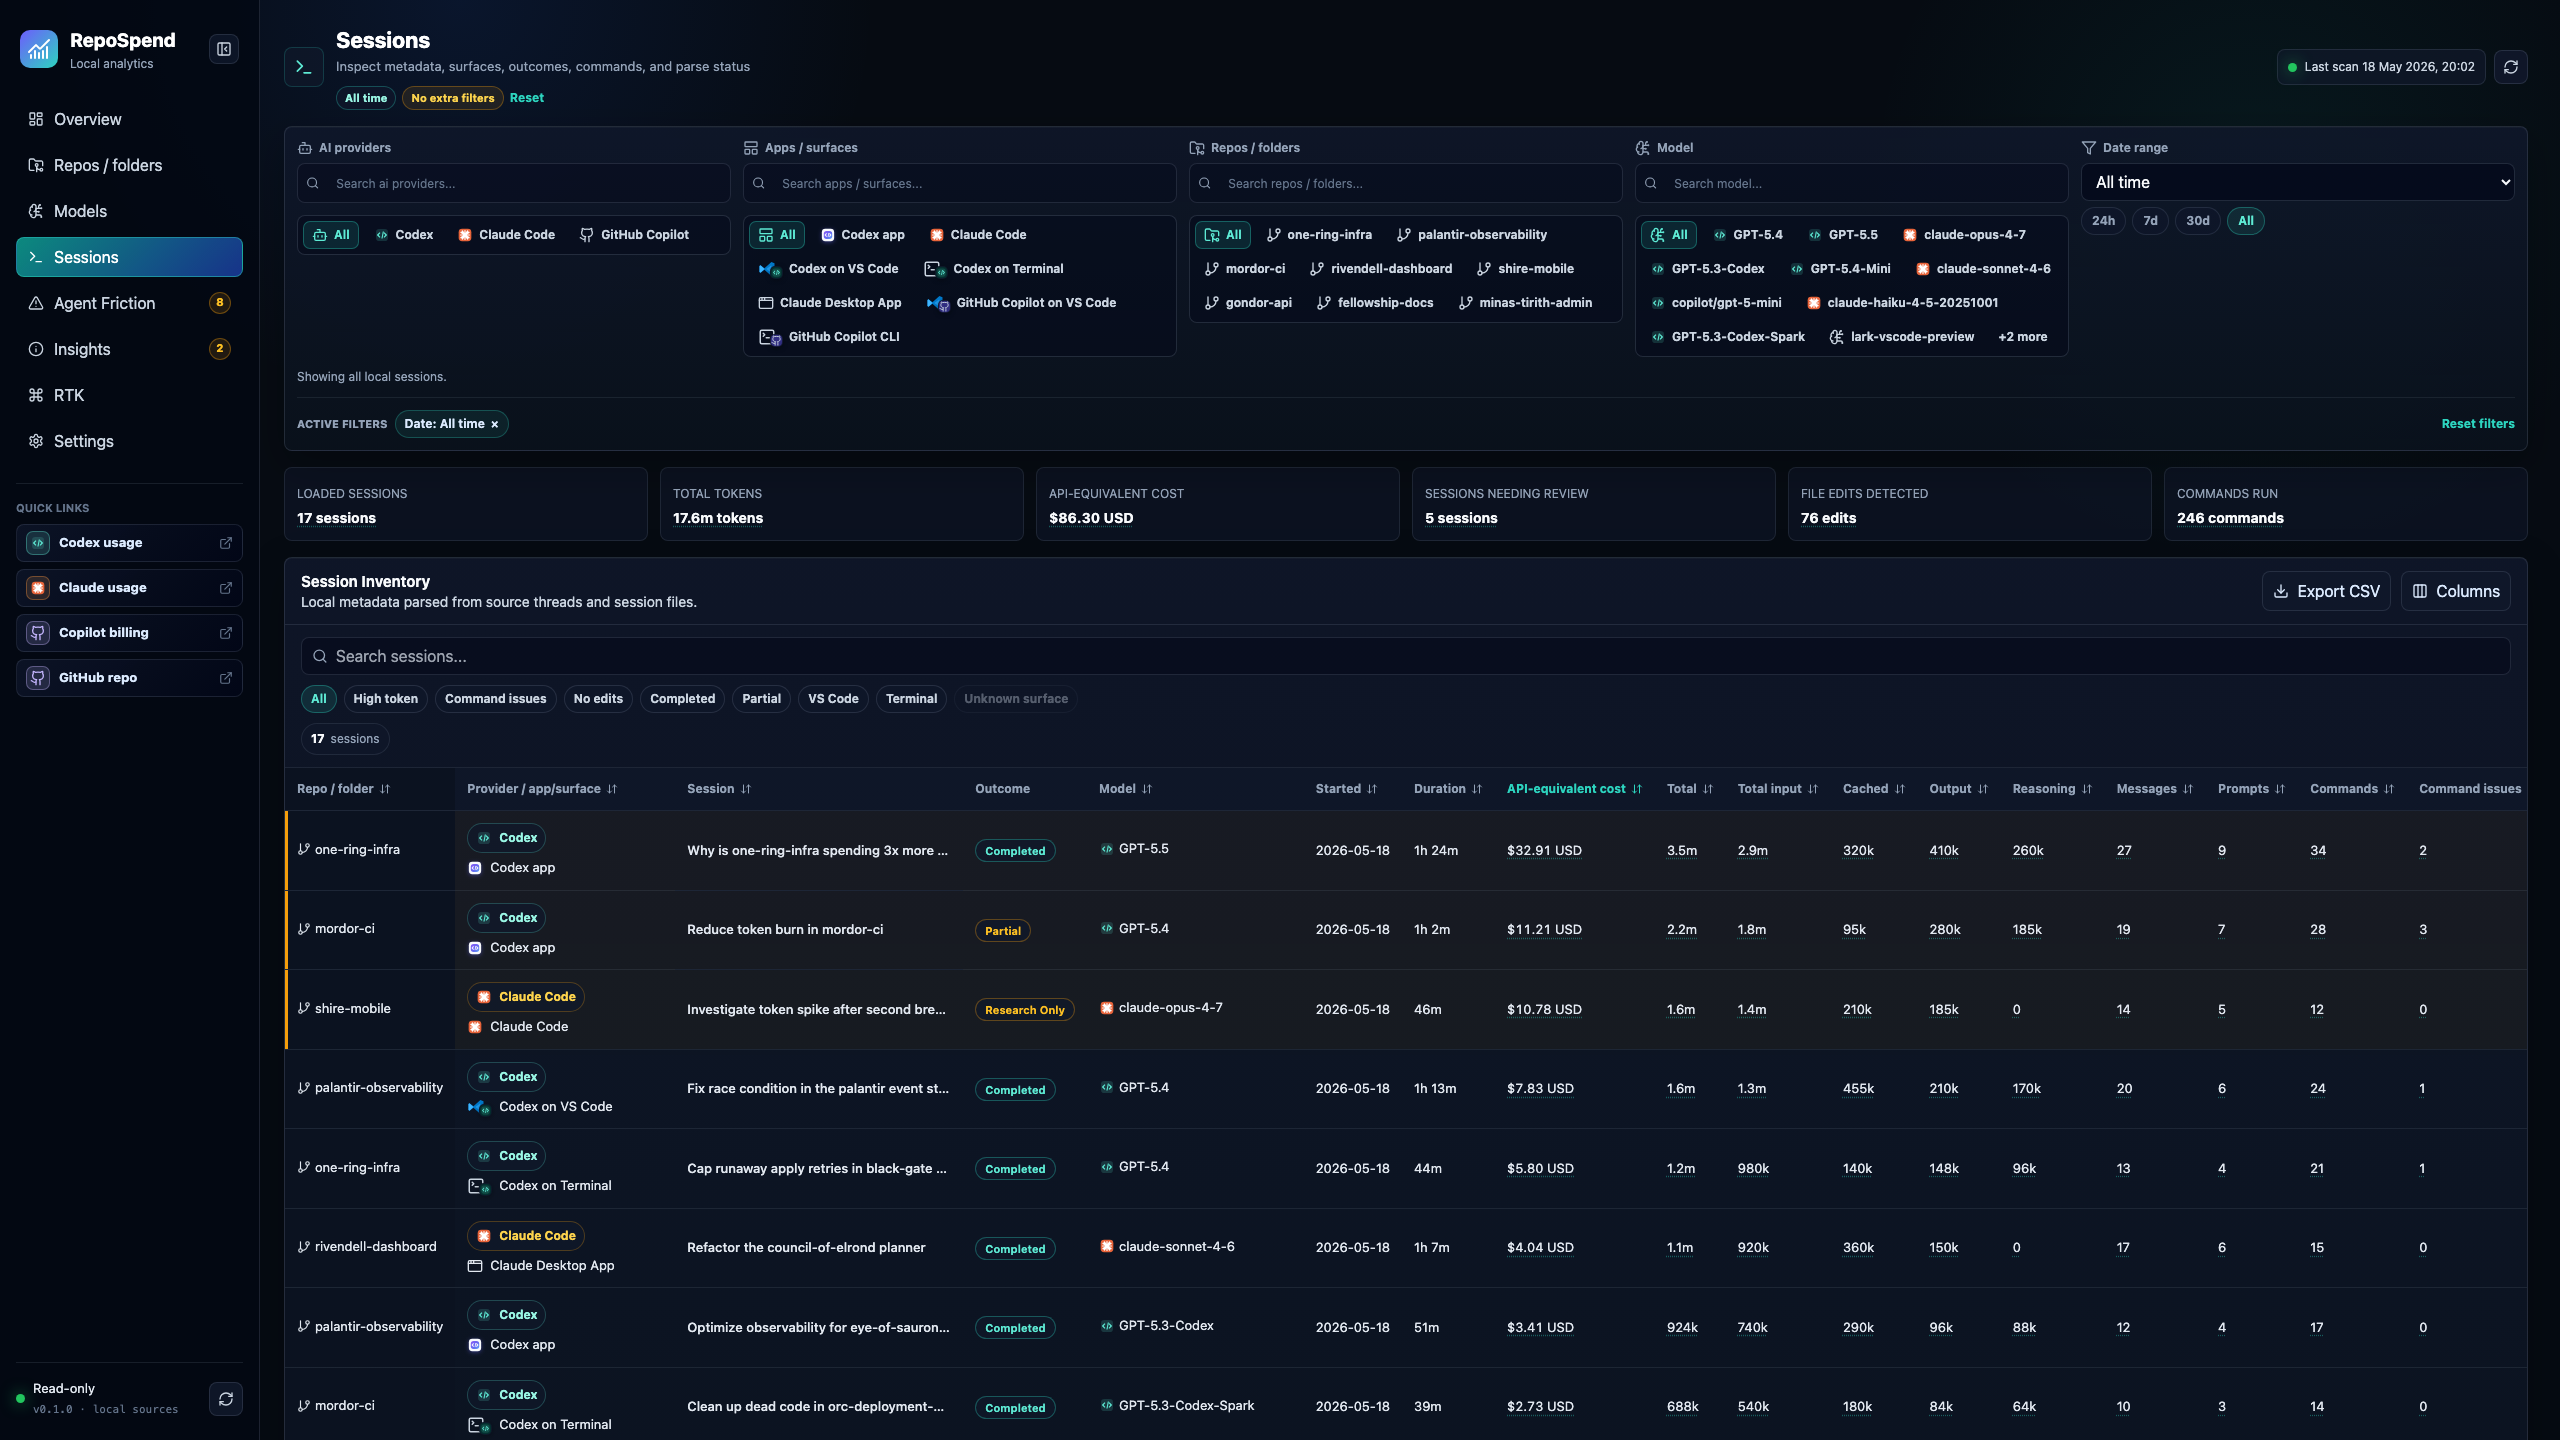Sort table by Started column
The width and height of the screenshot is (2560, 1440).
coord(1346,789)
